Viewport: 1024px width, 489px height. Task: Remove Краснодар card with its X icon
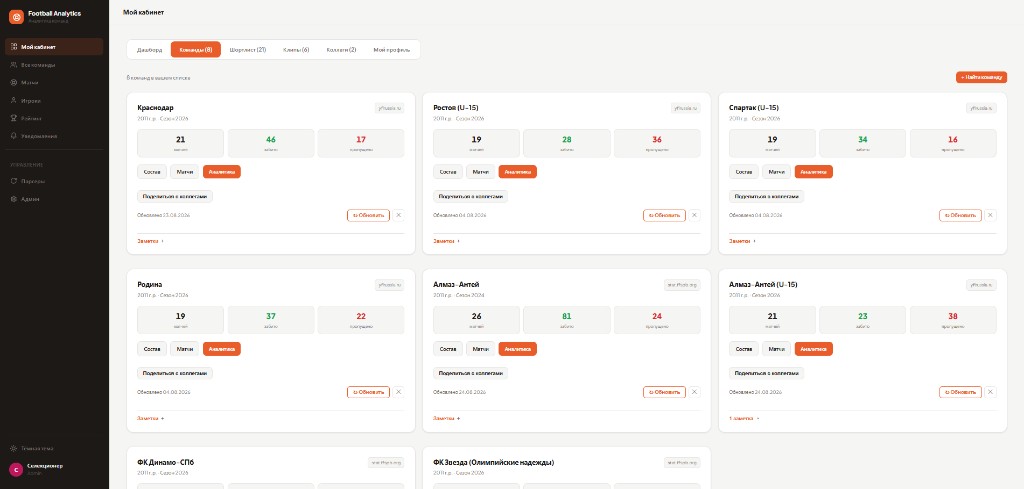(398, 215)
